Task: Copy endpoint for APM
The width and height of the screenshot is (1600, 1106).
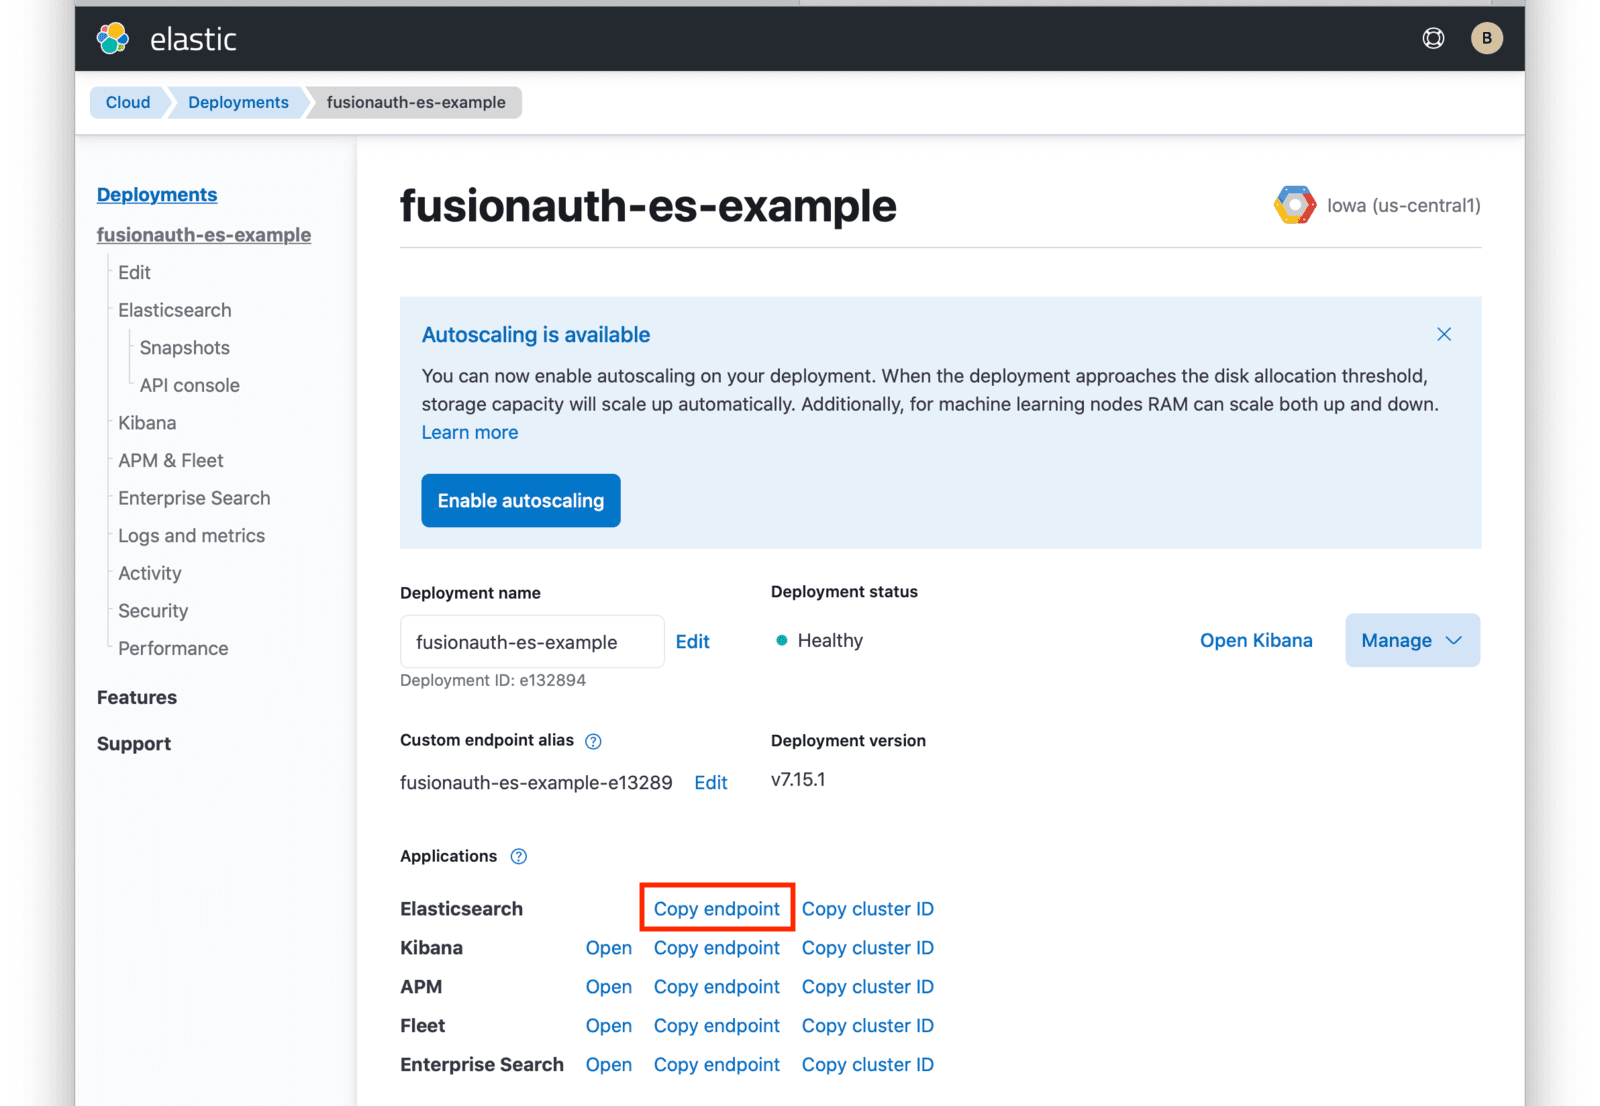Action: (x=717, y=986)
